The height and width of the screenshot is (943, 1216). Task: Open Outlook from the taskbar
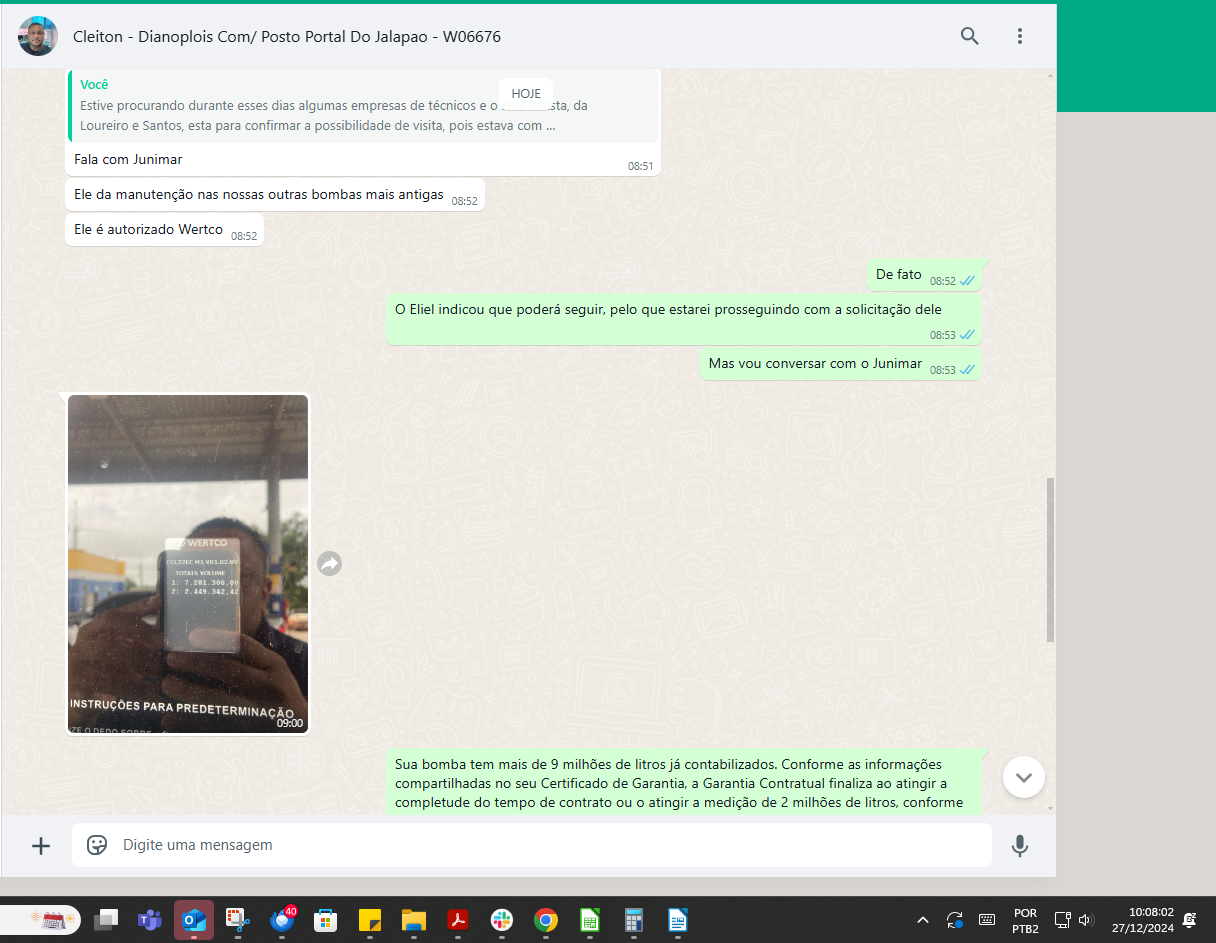[193, 920]
